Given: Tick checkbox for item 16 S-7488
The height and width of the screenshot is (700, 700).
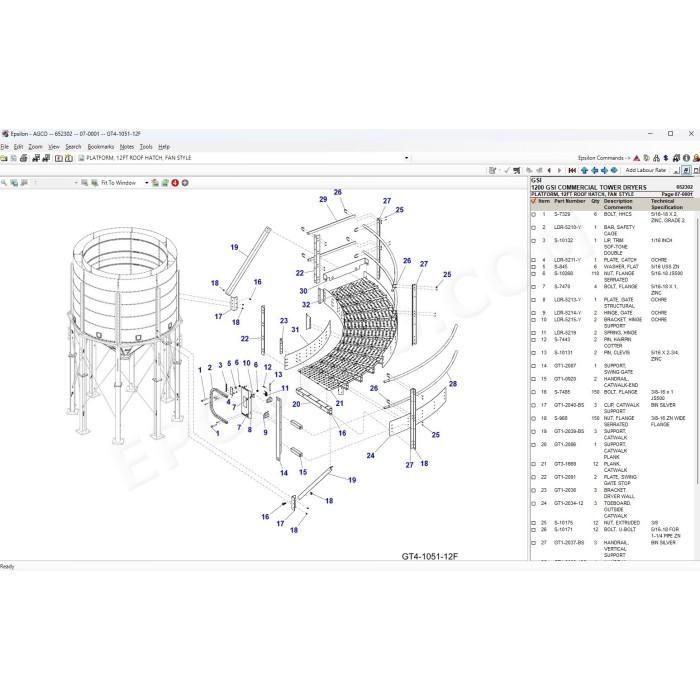Looking at the screenshot, I should 533,392.
